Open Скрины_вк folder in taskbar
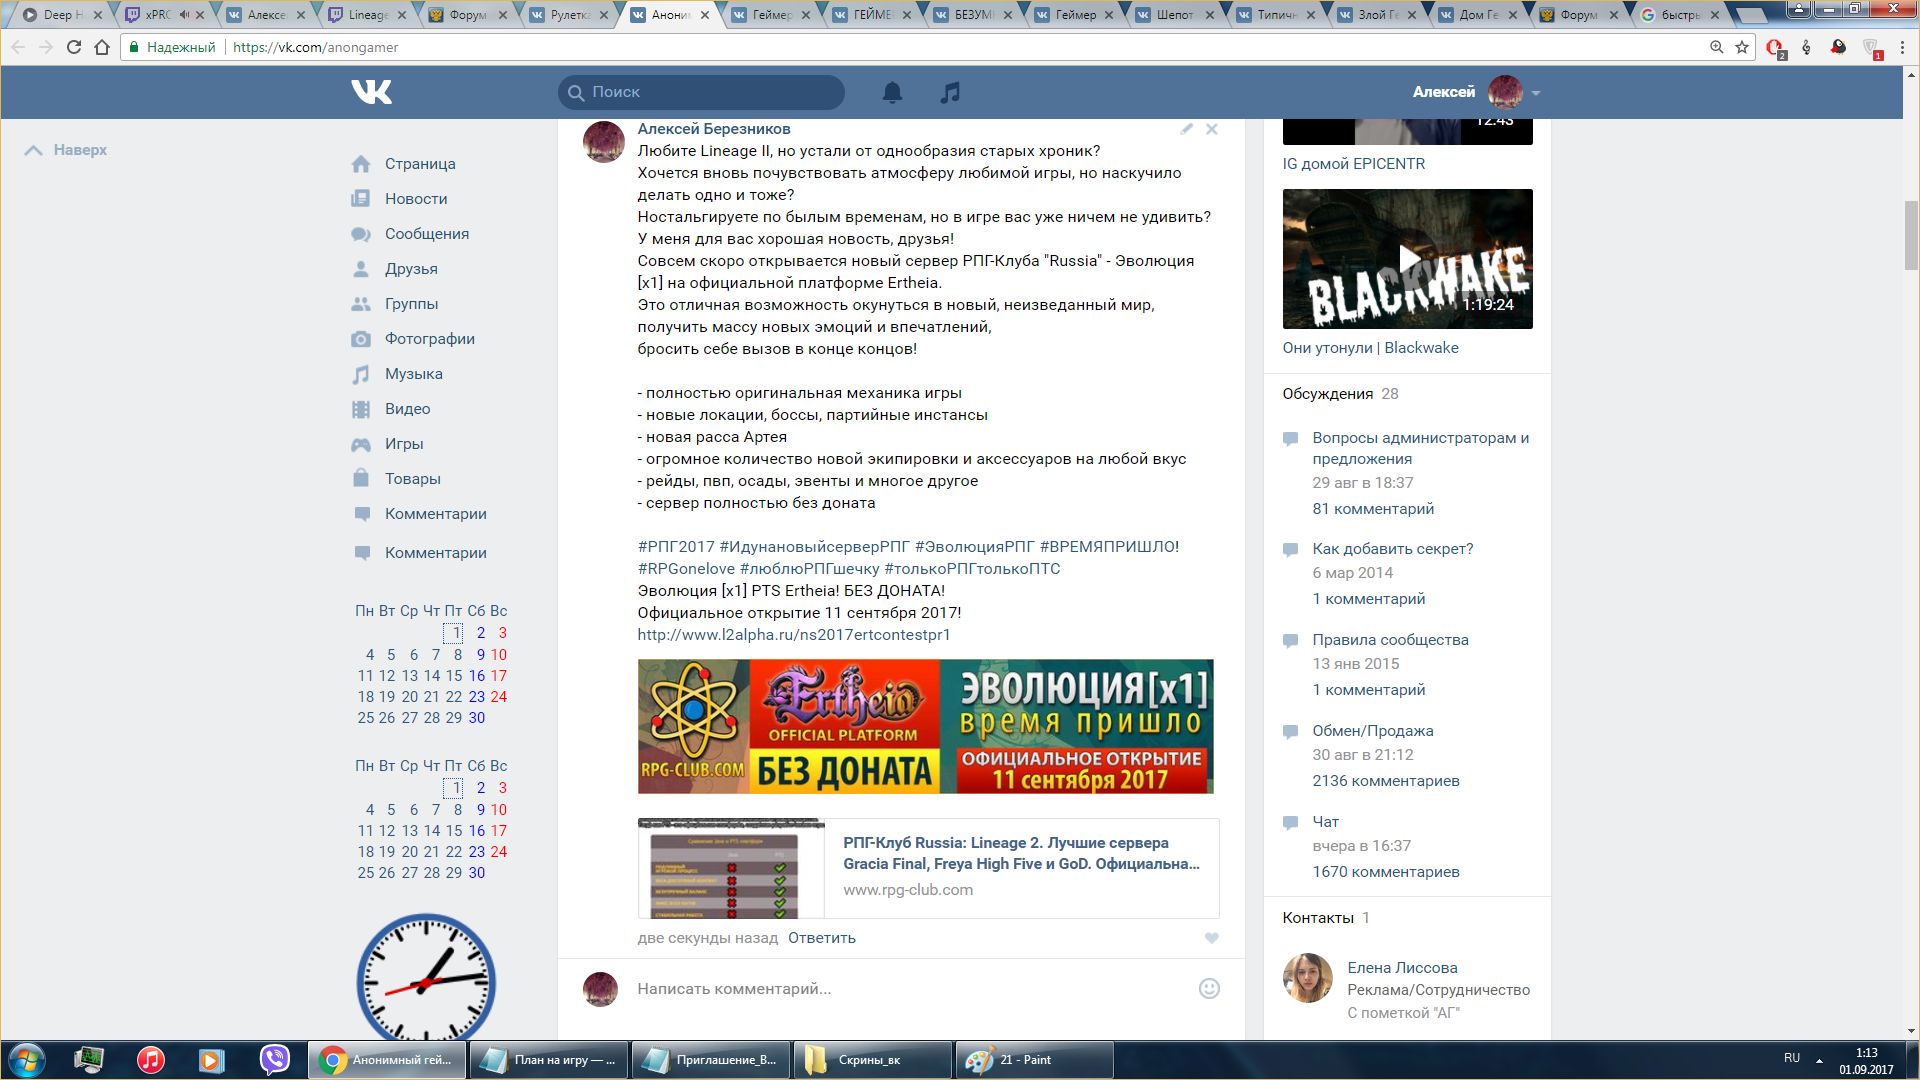The width and height of the screenshot is (1920, 1080). 872,1060
